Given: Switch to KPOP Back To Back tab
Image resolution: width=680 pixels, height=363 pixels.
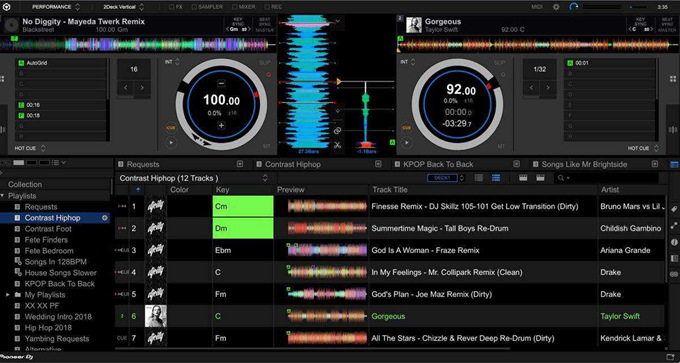Looking at the screenshot, I should (x=438, y=164).
